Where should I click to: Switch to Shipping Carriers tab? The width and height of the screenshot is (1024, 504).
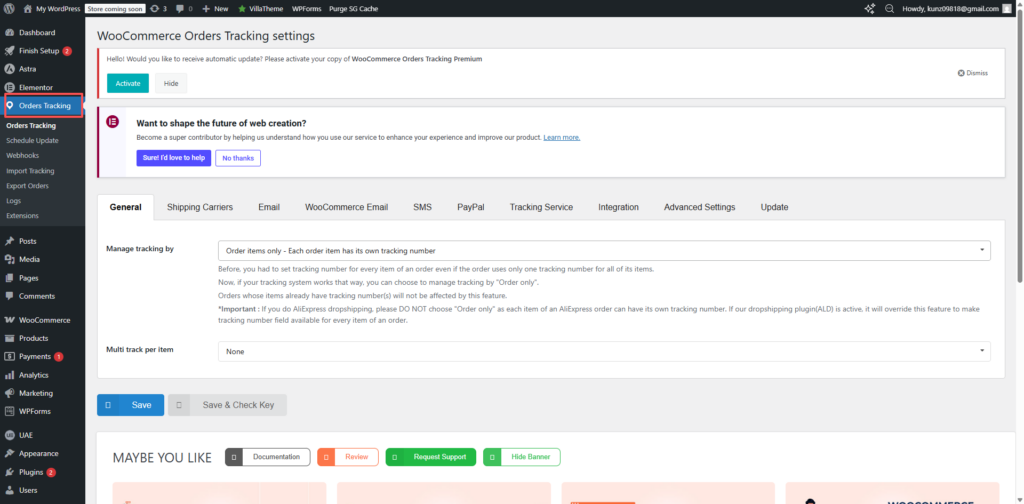pos(200,207)
